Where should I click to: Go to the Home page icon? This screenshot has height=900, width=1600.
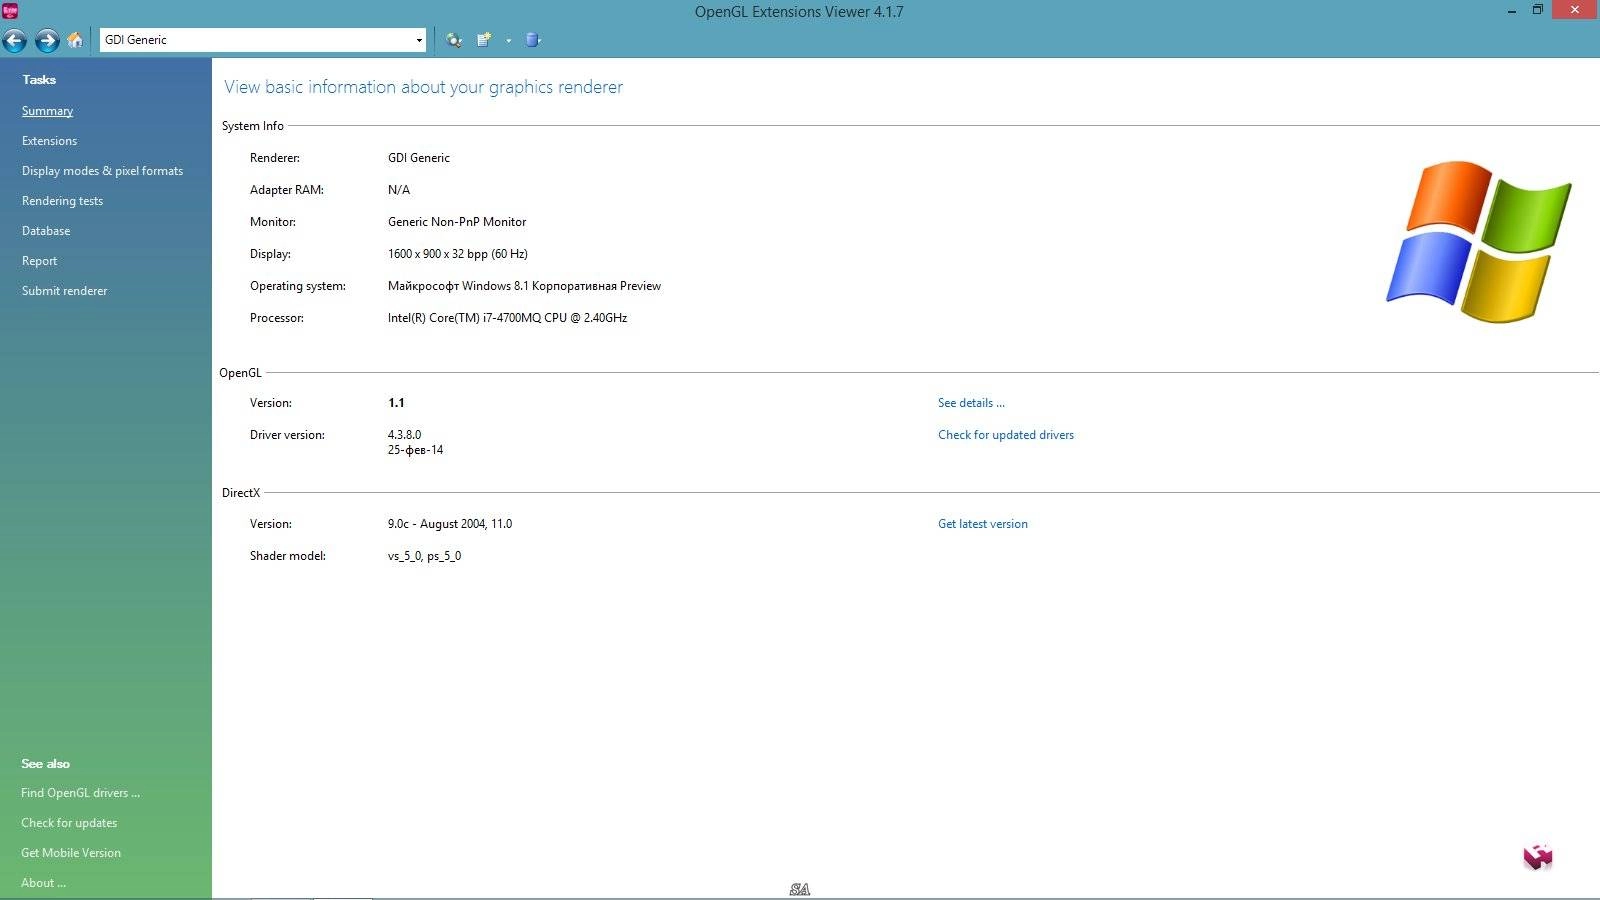pyautogui.click(x=75, y=40)
